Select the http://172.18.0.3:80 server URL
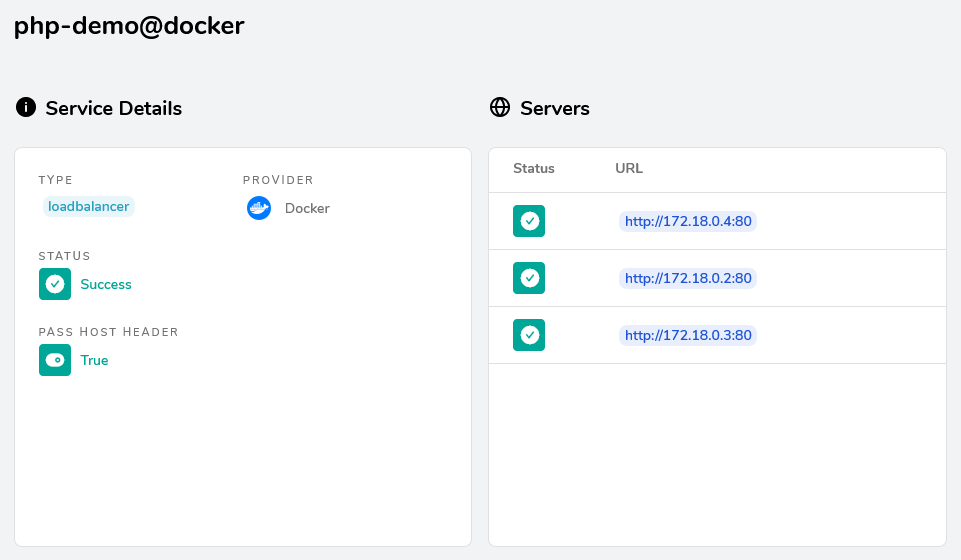 (688, 335)
